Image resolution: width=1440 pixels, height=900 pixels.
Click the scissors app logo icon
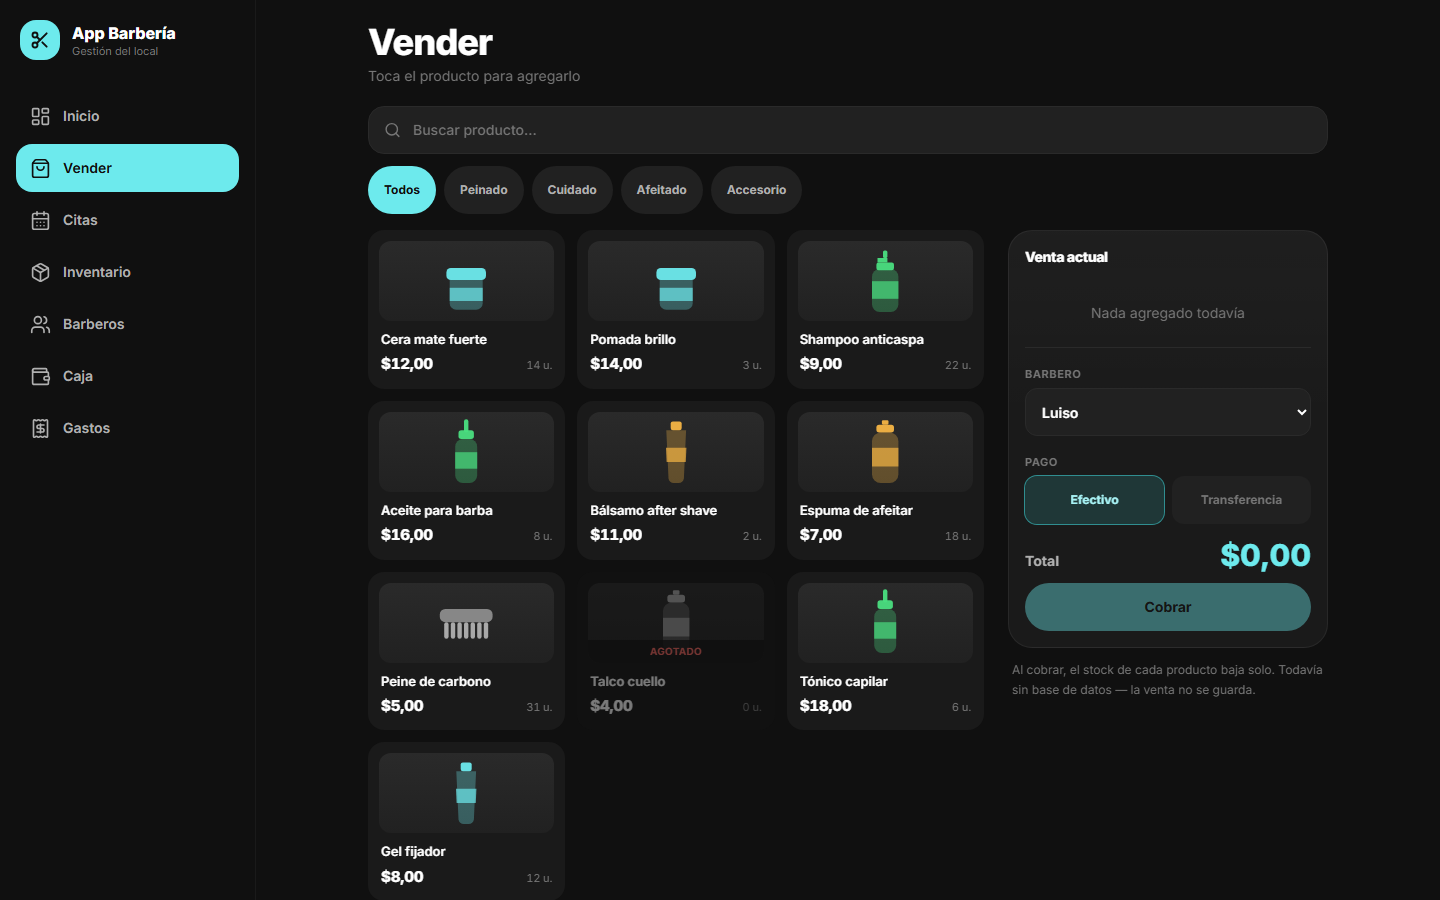(40, 40)
